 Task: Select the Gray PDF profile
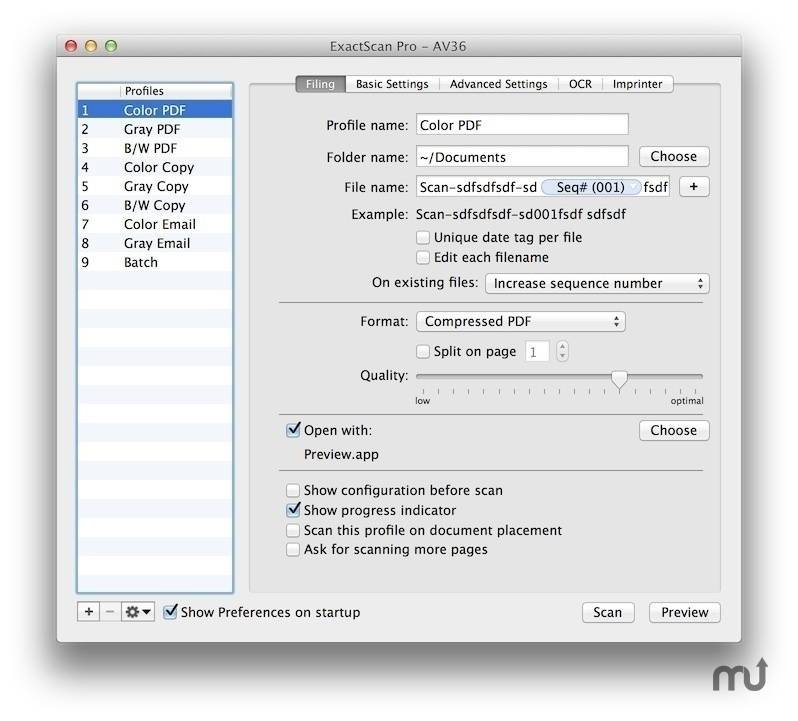(155, 129)
